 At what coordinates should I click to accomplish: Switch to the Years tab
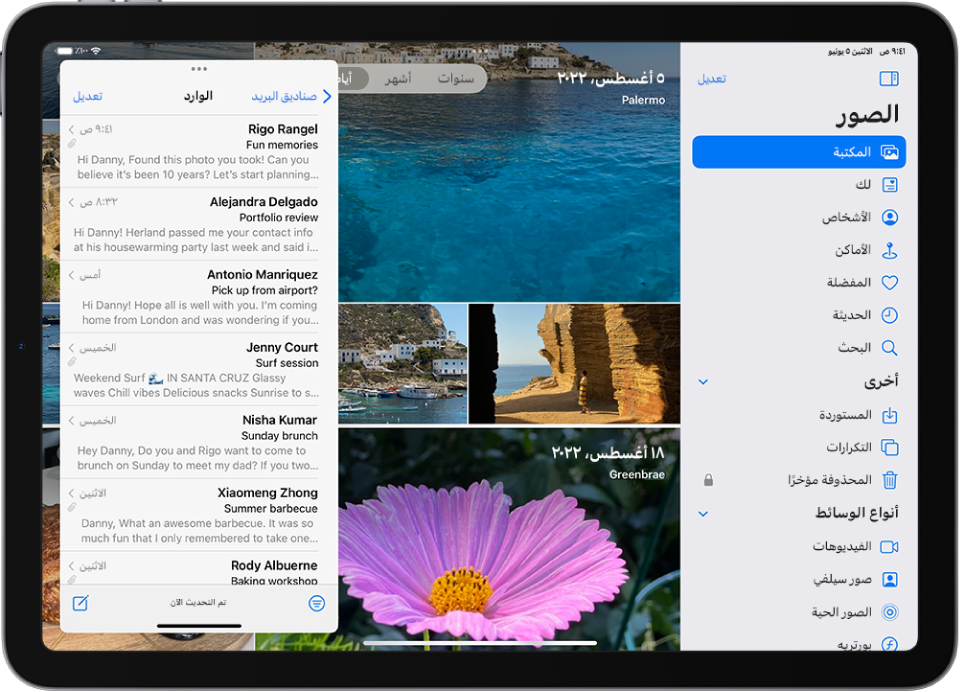coord(455,79)
